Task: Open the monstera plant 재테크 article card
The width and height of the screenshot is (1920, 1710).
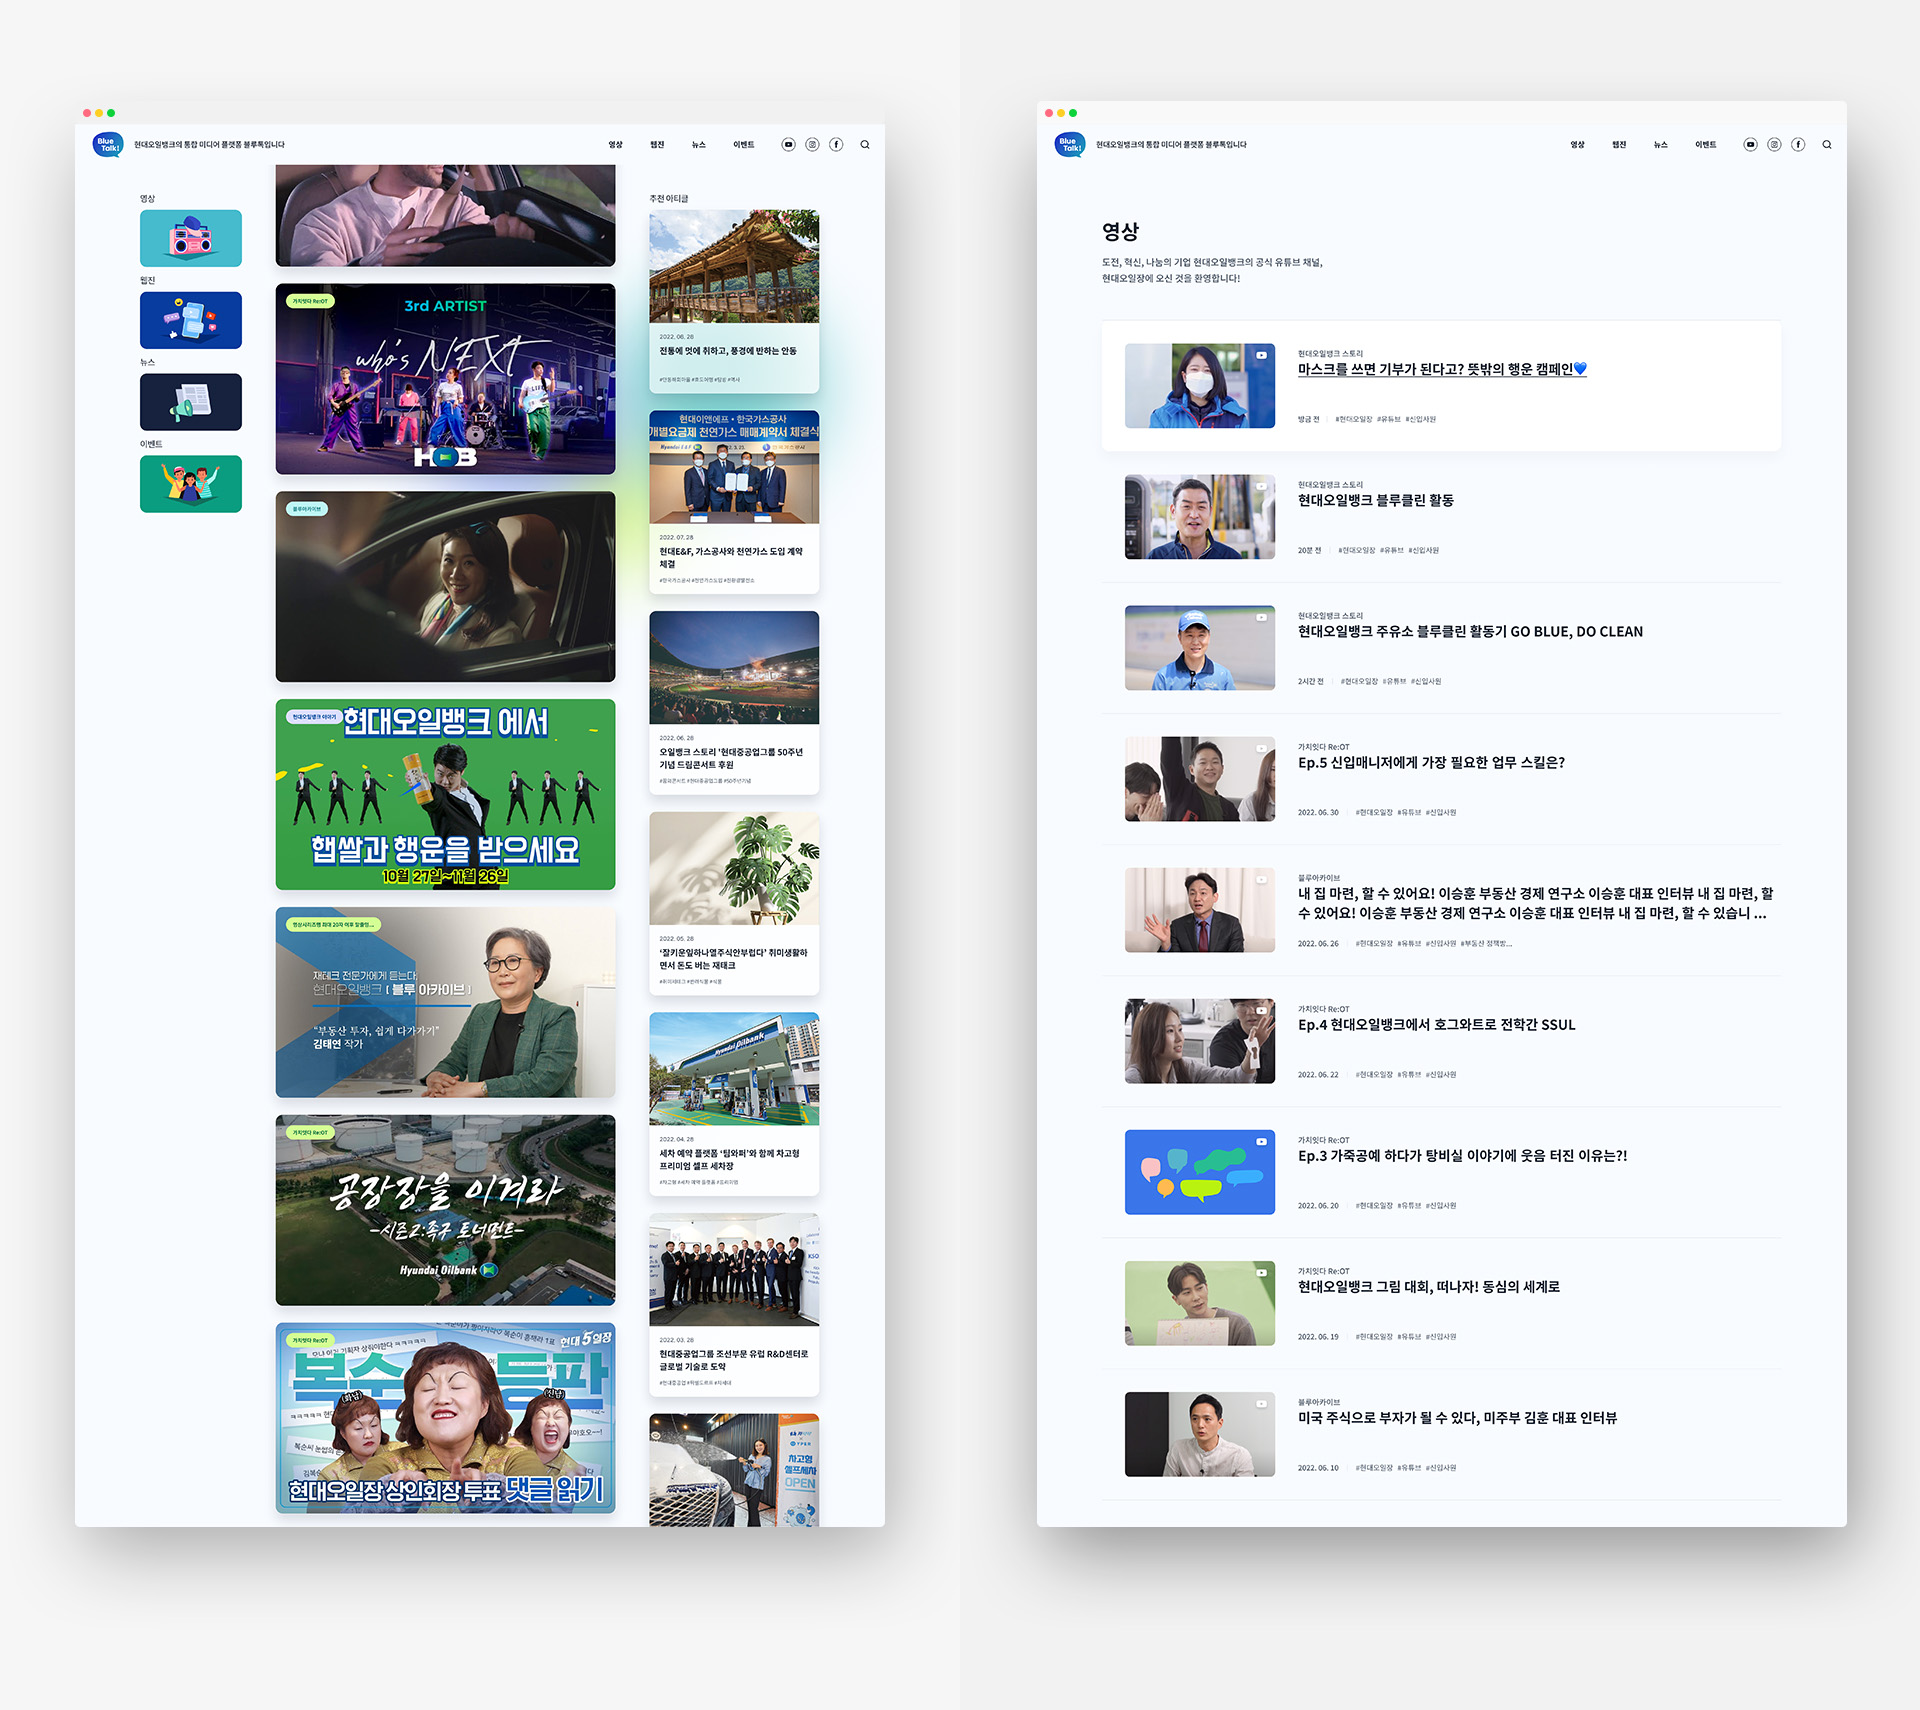Action: [x=734, y=904]
